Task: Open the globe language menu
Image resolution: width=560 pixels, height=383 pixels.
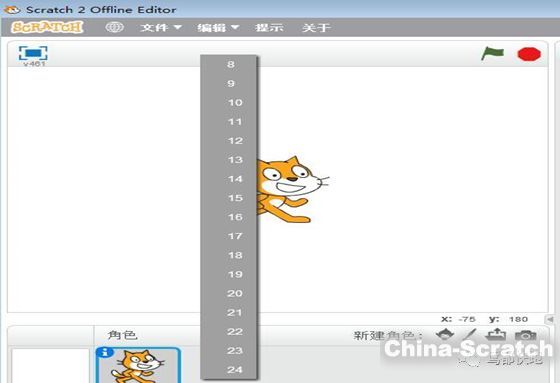Action: pos(115,27)
